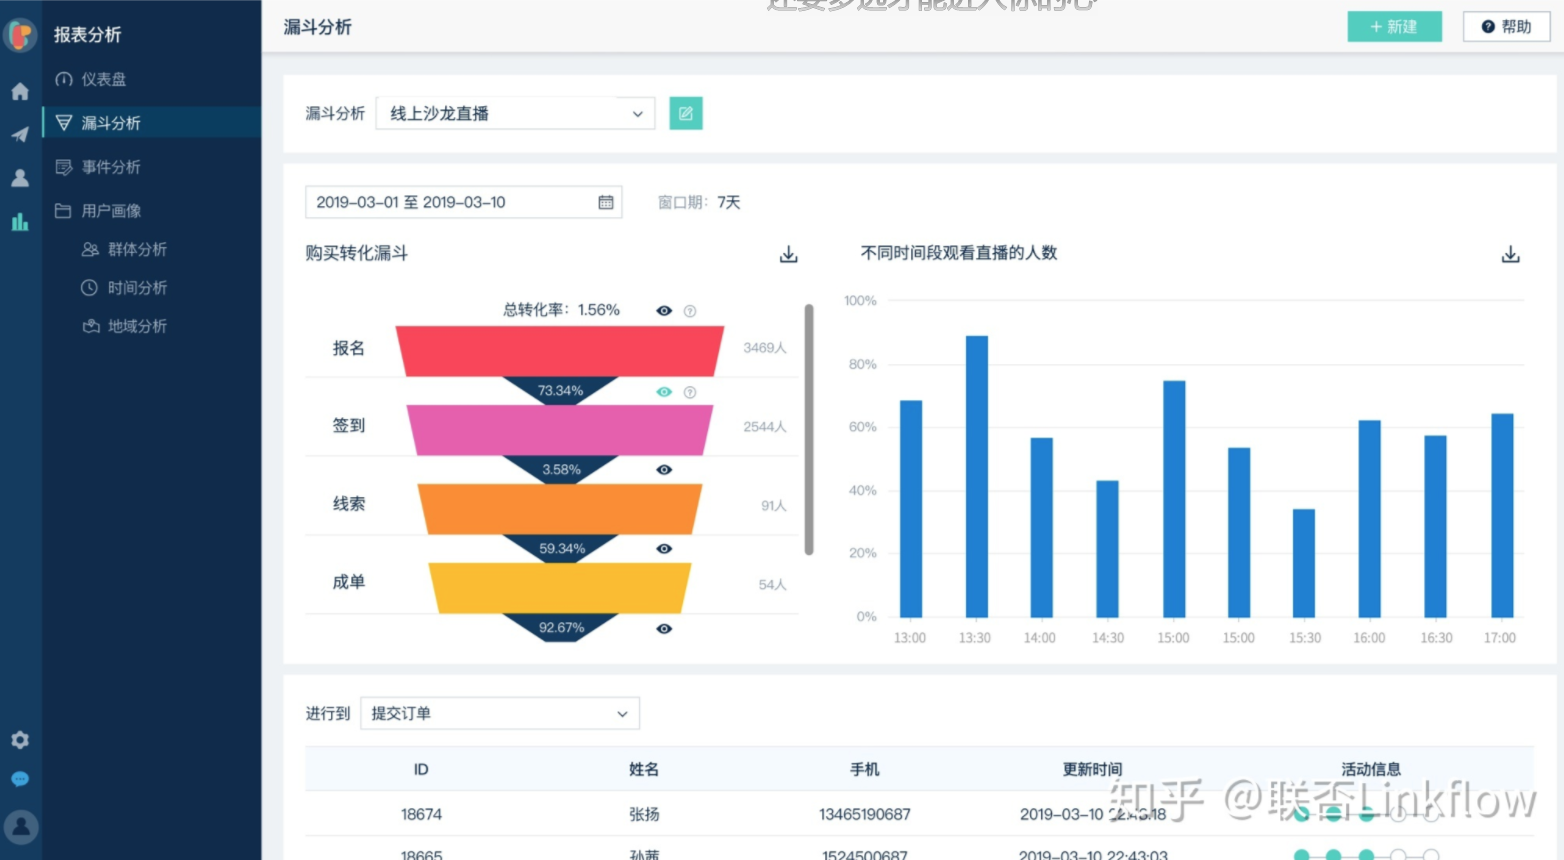Open the calendar icon in date range field
Viewport: 1564px width, 860px height.
606,202
